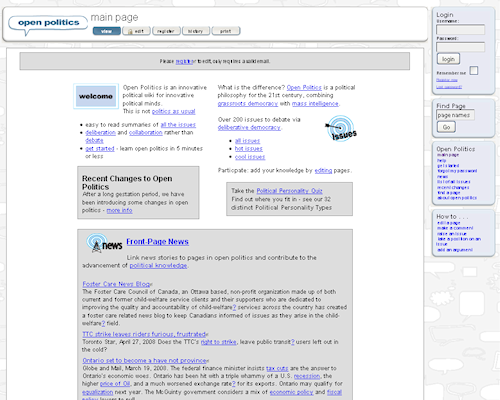Open the register tab
Viewport: 500px width, 400px height.
coord(166,31)
